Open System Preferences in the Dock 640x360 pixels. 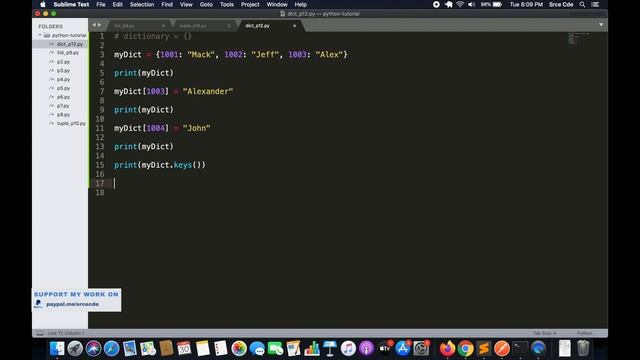421,349
